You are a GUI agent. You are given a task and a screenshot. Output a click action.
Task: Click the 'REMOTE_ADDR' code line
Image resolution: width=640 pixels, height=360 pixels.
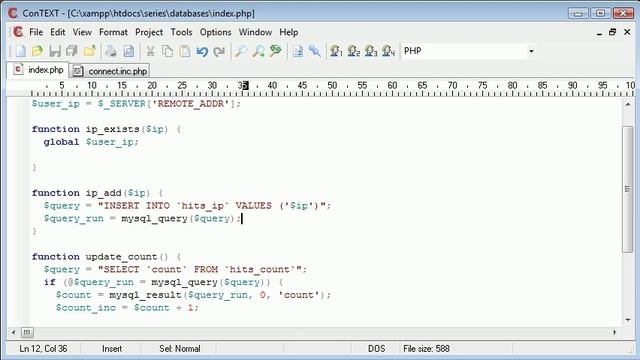point(136,104)
